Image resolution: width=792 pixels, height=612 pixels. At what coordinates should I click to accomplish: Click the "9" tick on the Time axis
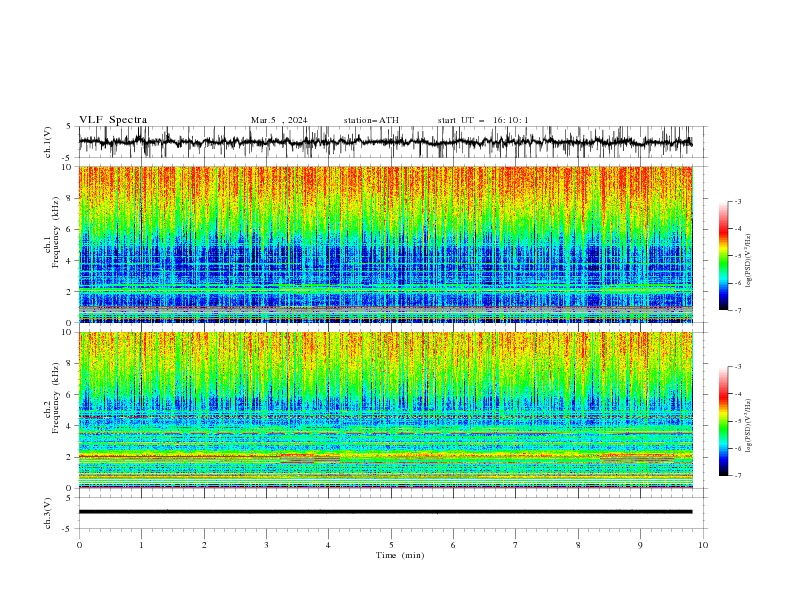tap(640, 545)
